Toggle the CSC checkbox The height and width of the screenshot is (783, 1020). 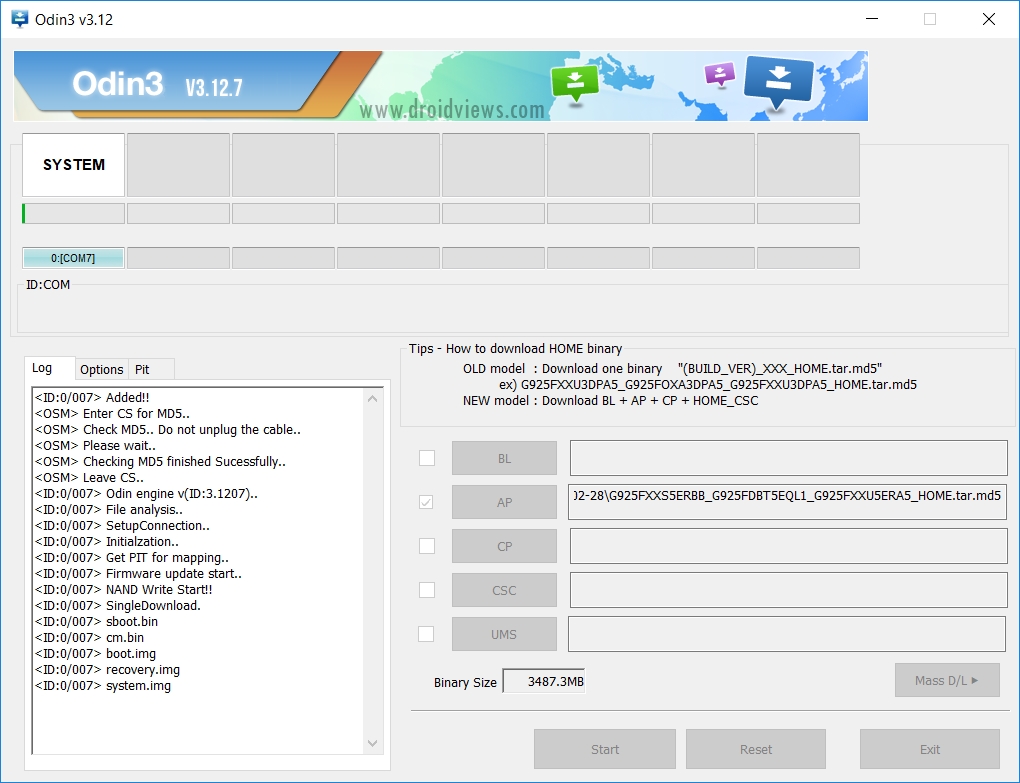[x=427, y=590]
